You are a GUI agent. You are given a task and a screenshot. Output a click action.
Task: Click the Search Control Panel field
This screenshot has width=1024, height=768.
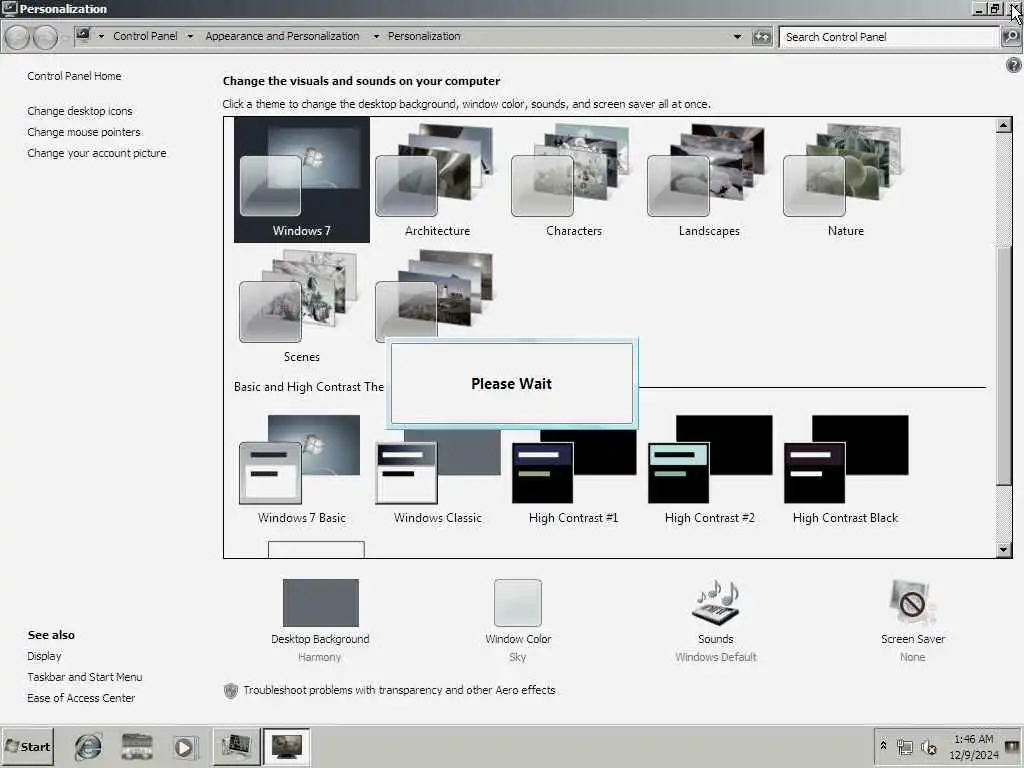(890, 37)
